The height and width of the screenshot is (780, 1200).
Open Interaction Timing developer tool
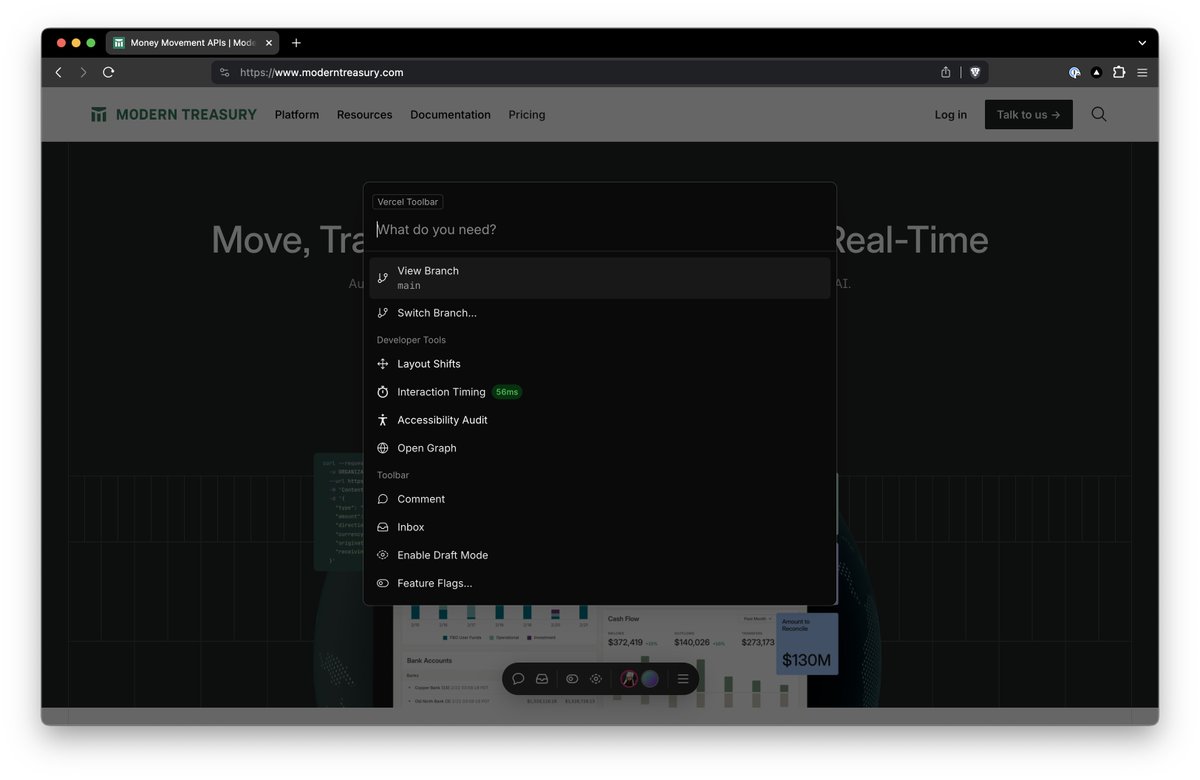(x=600, y=392)
